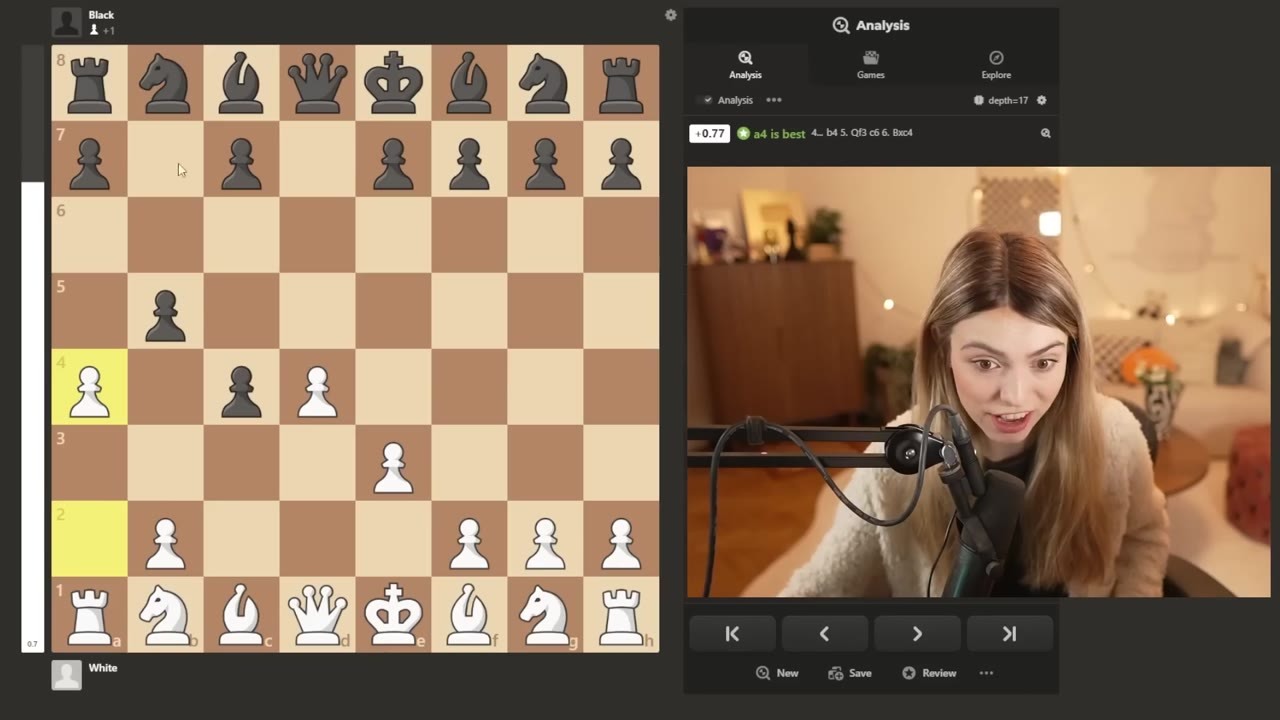Screen dimensions: 1280x720
Task: Open board settings gear above the board
Action: (x=671, y=15)
